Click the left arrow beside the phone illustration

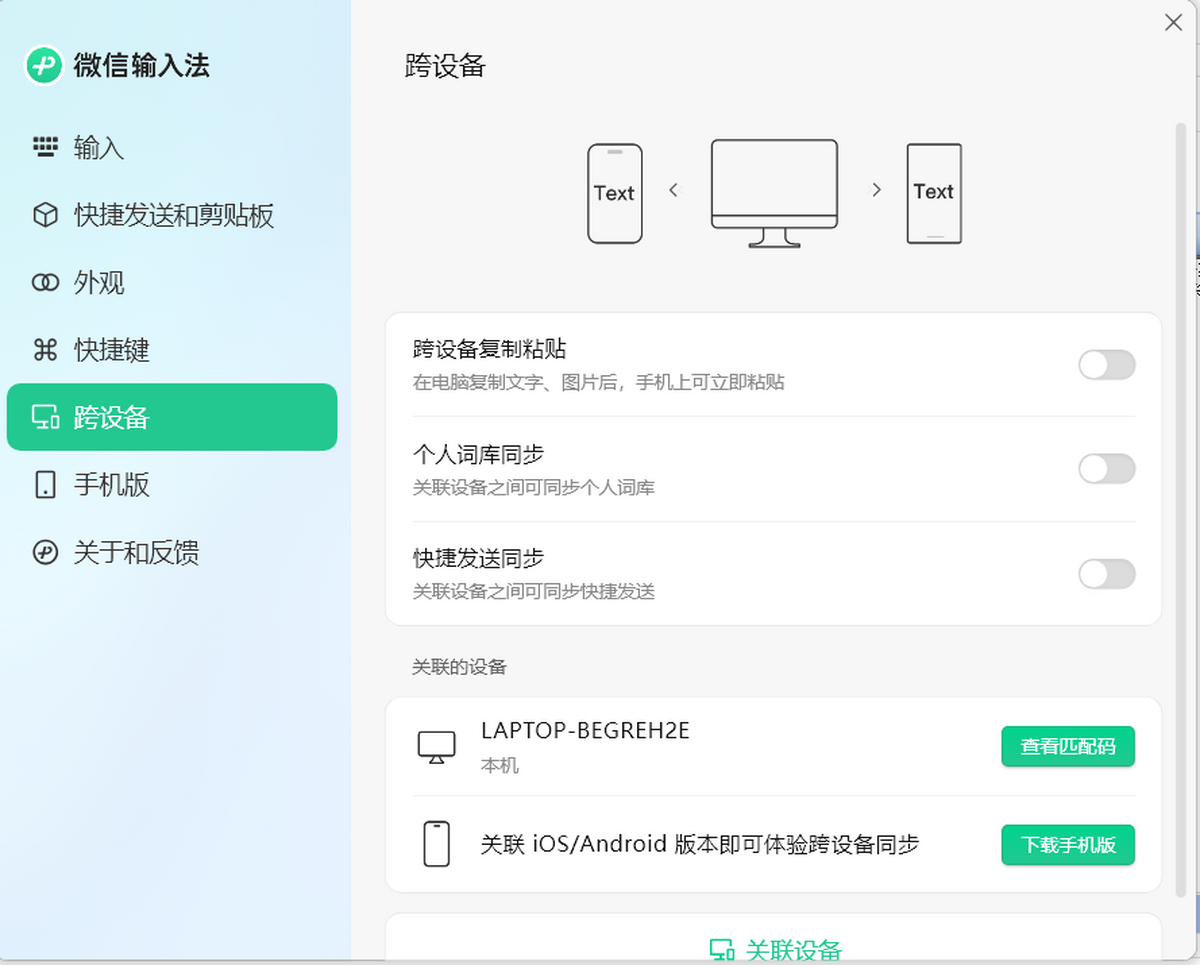[674, 189]
